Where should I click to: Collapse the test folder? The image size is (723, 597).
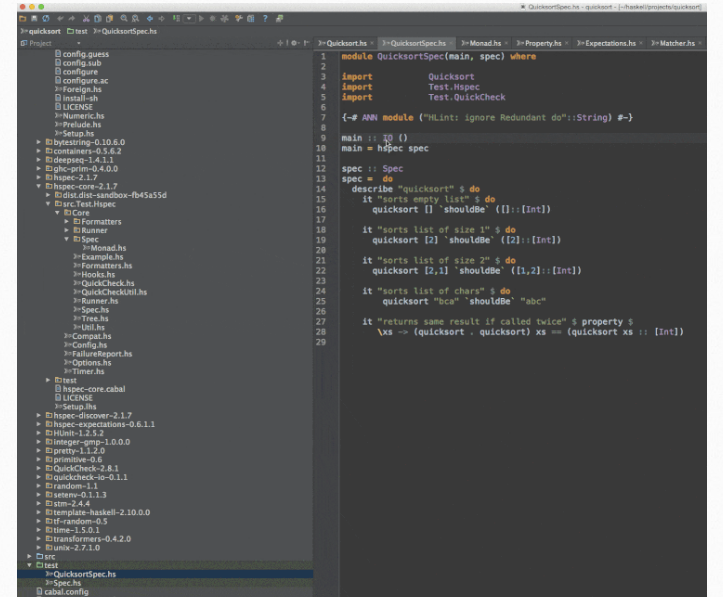click(x=30, y=565)
